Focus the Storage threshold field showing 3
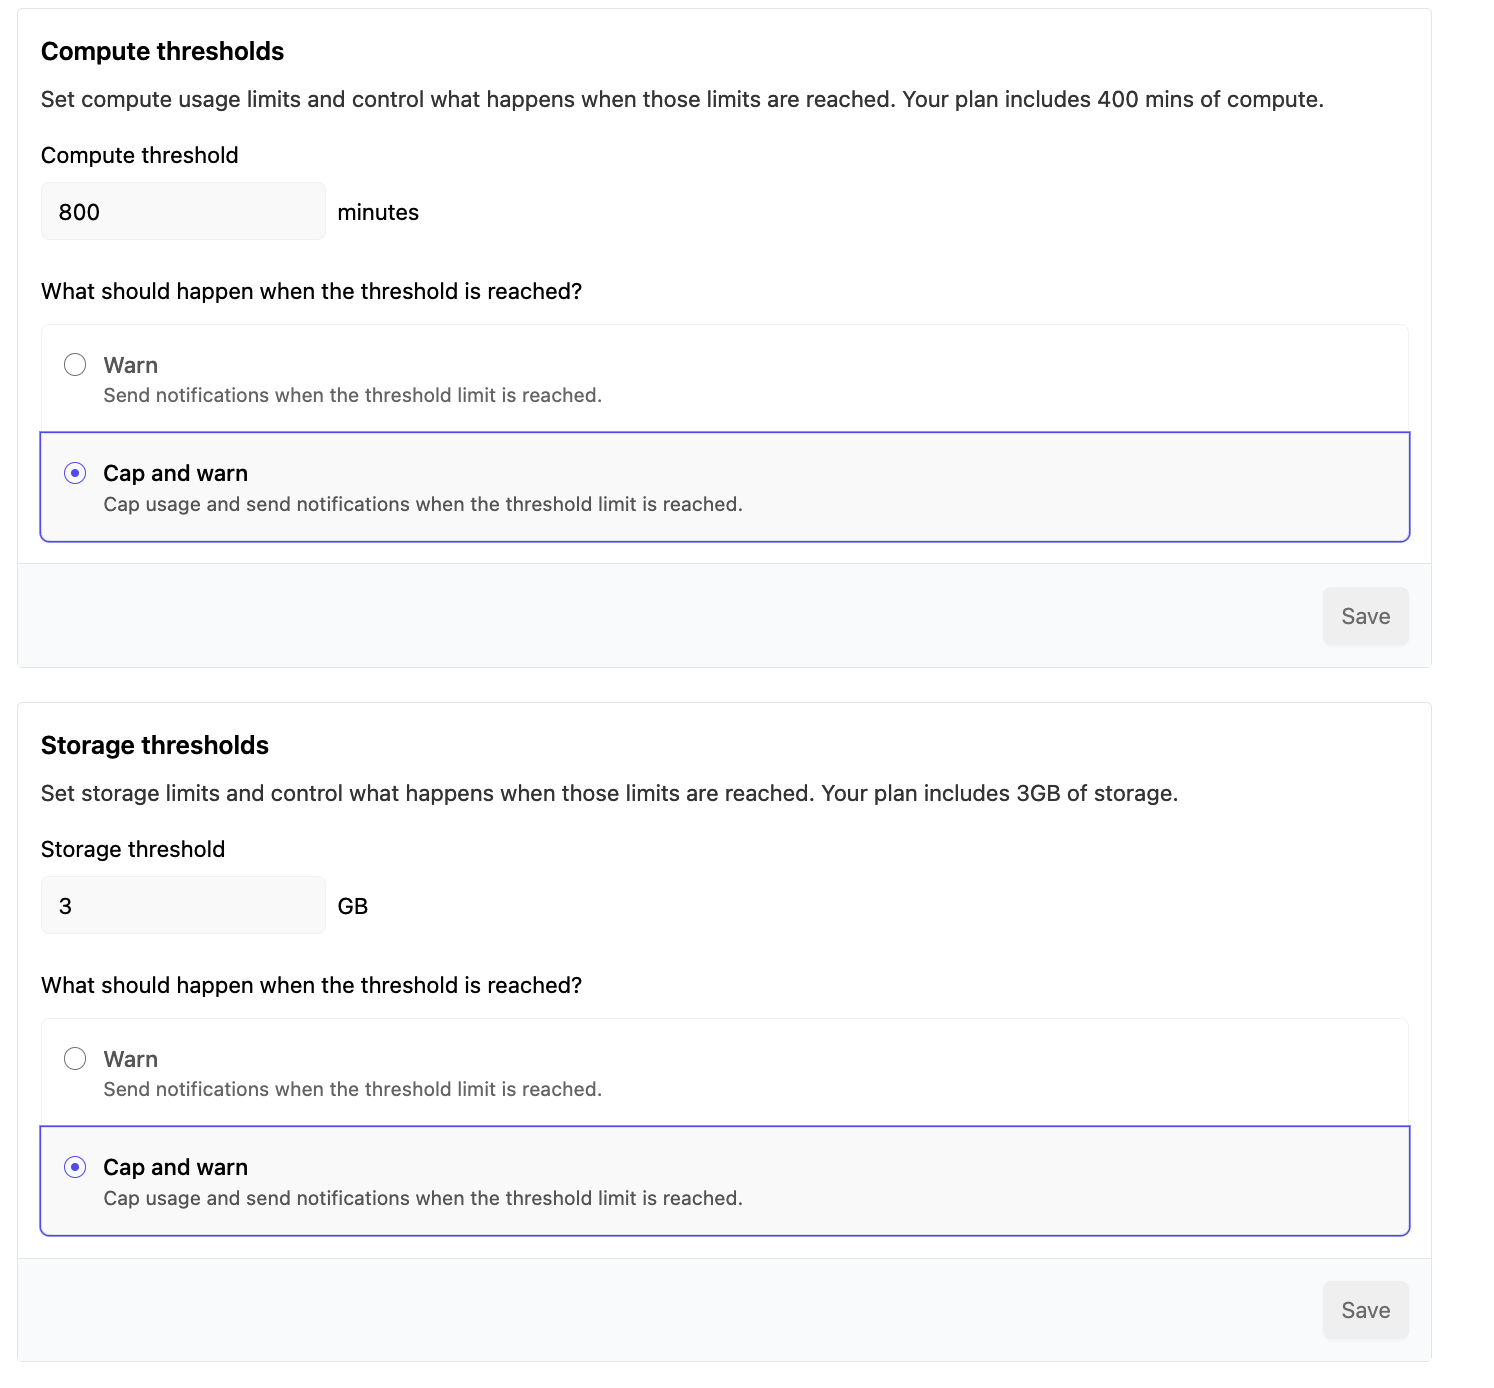The width and height of the screenshot is (1494, 1388). tap(183, 906)
